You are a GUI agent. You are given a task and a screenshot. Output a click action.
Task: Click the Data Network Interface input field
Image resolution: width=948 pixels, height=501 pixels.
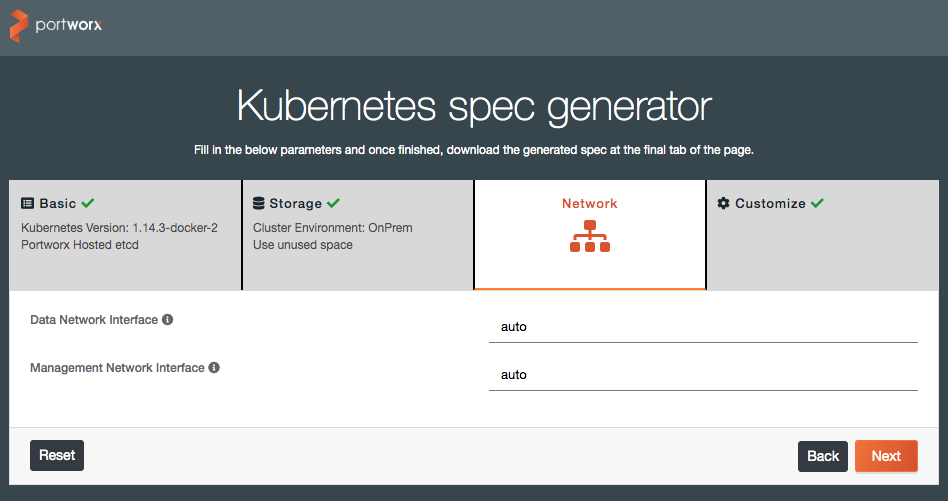703,327
